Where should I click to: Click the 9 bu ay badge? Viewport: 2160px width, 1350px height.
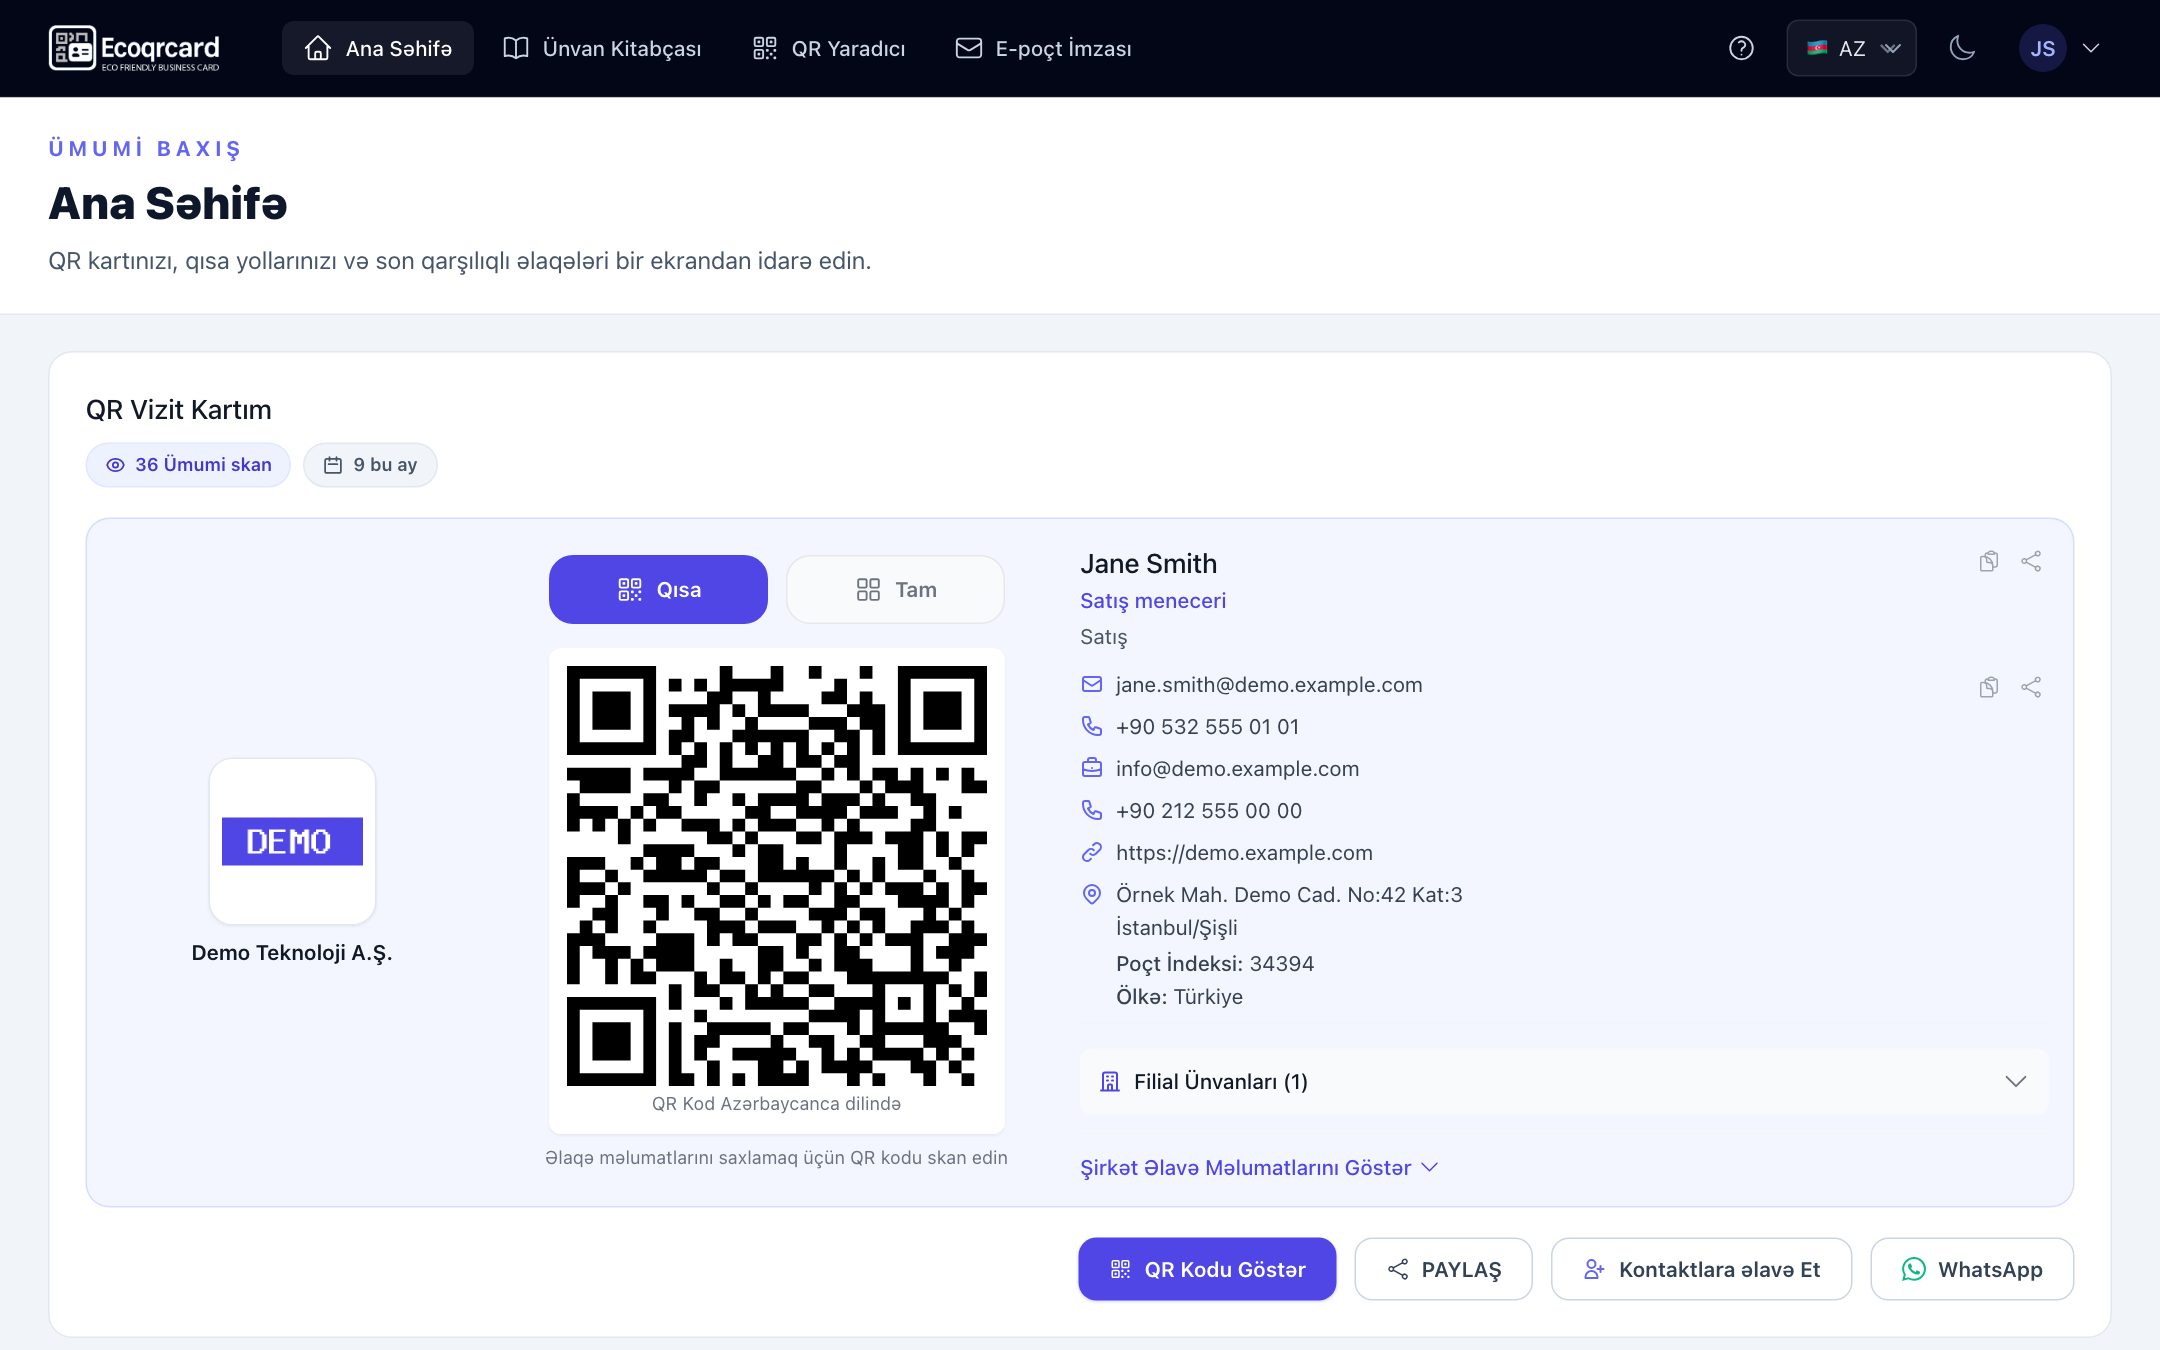[x=370, y=465]
